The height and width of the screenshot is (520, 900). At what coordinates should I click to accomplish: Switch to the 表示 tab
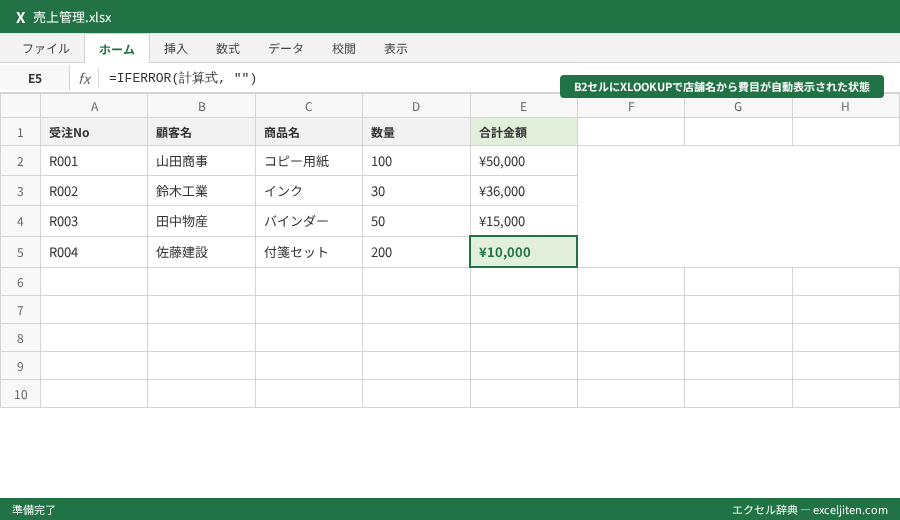[396, 49]
